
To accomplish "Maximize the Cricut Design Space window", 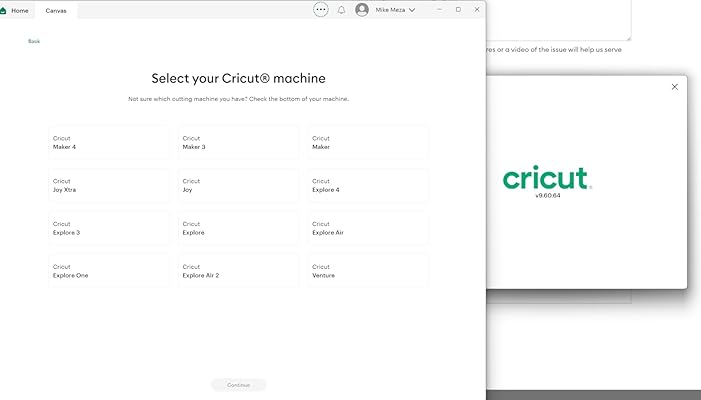I will pos(458,9).
